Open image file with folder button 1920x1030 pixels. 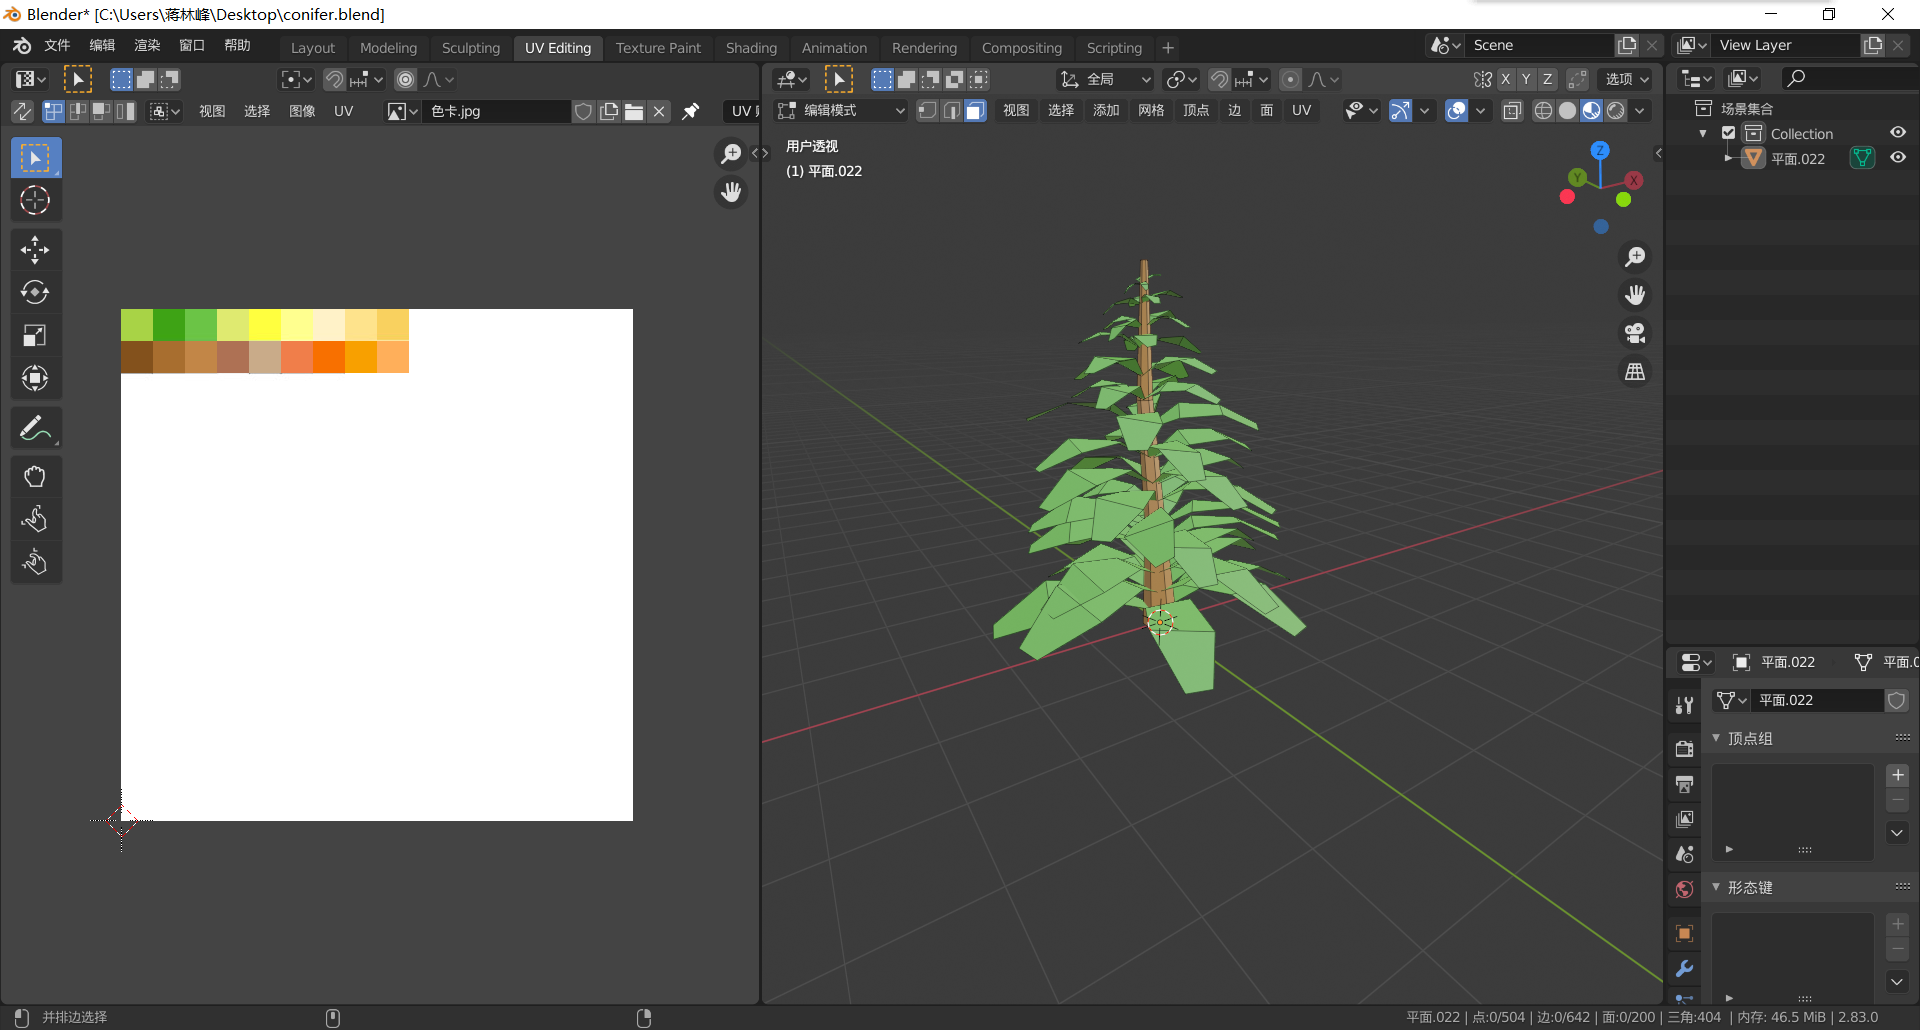point(634,111)
